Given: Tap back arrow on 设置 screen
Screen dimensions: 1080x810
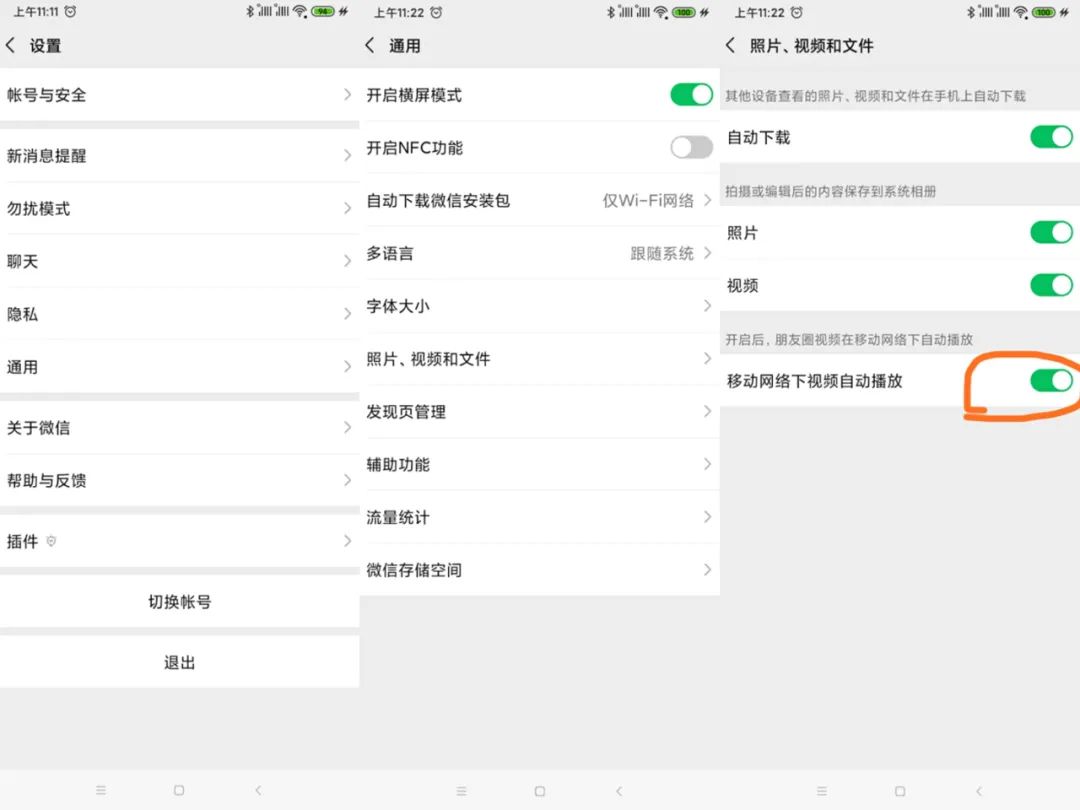Looking at the screenshot, I should (x=10, y=45).
